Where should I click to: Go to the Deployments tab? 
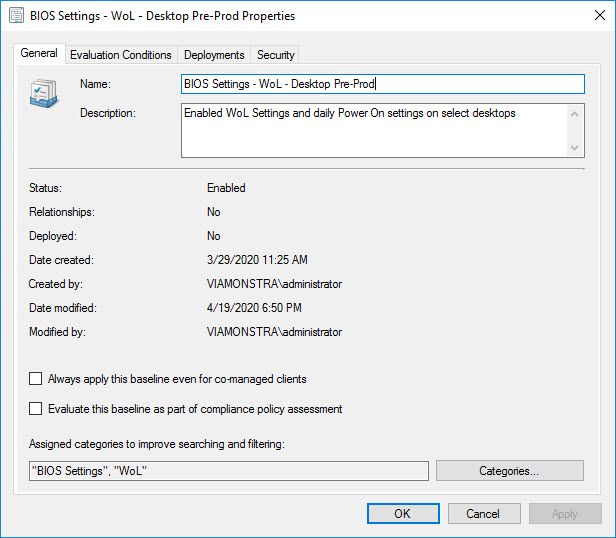coord(214,55)
